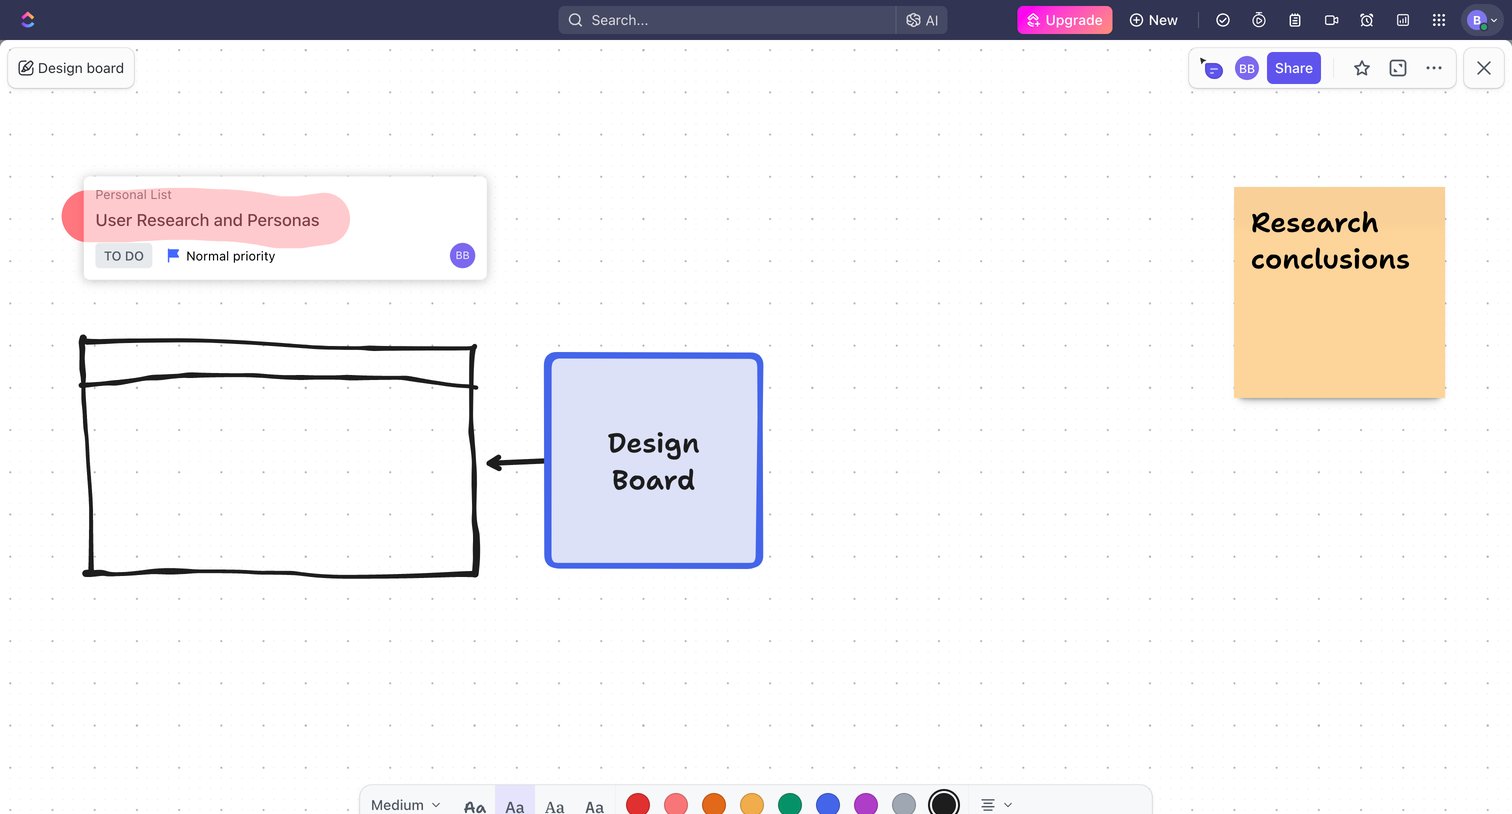Click the Design board title

pyautogui.click(x=71, y=68)
